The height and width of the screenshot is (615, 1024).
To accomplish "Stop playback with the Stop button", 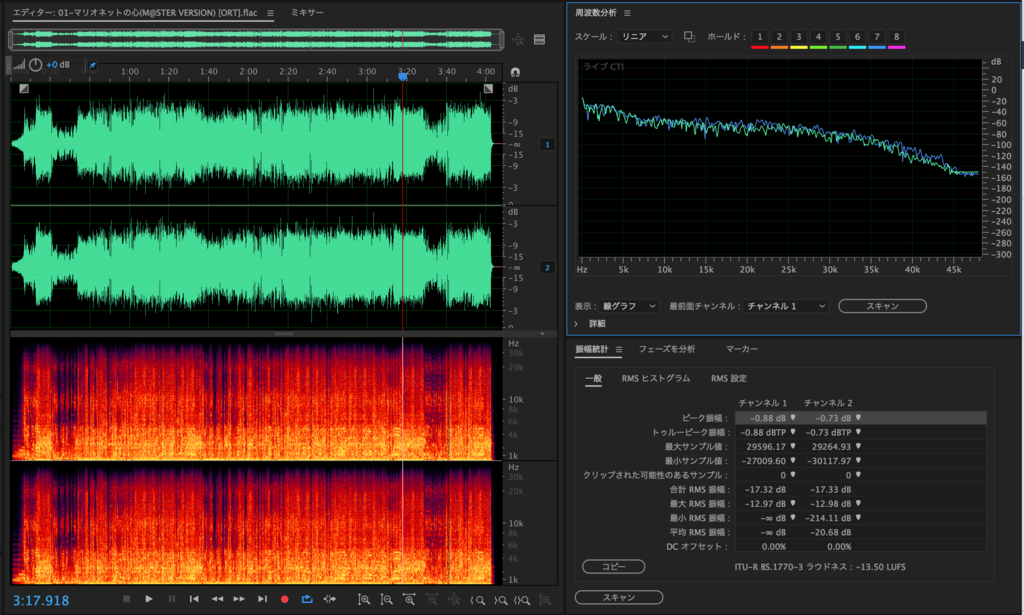I will pyautogui.click(x=127, y=599).
